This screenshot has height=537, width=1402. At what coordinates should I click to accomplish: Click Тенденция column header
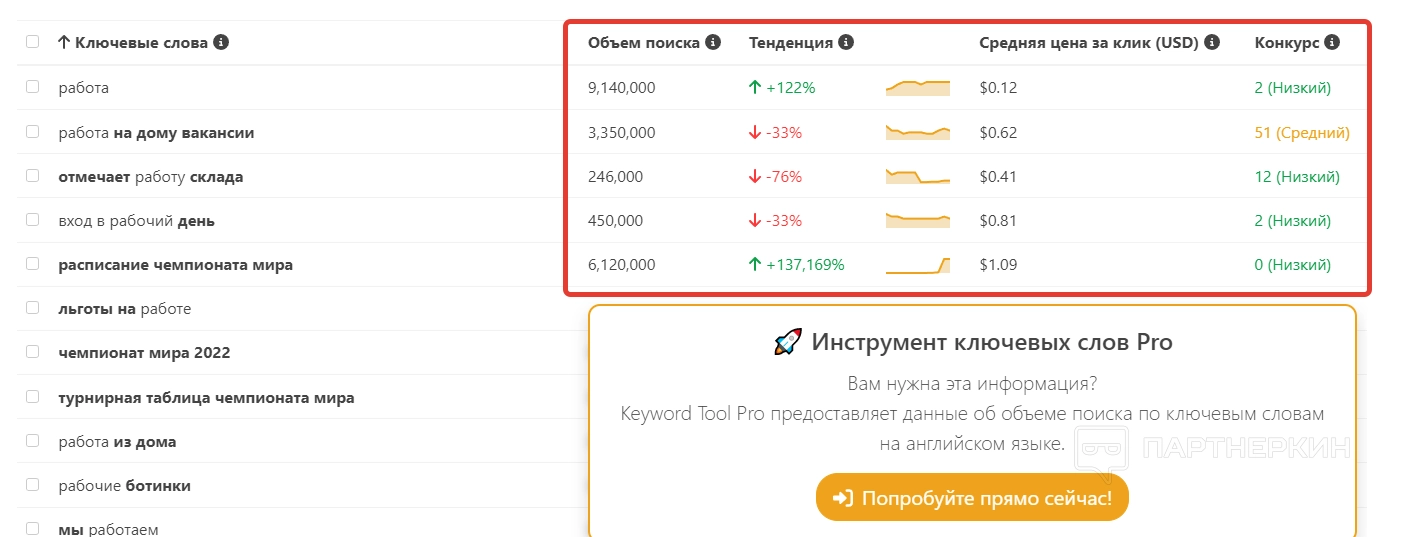pos(790,42)
